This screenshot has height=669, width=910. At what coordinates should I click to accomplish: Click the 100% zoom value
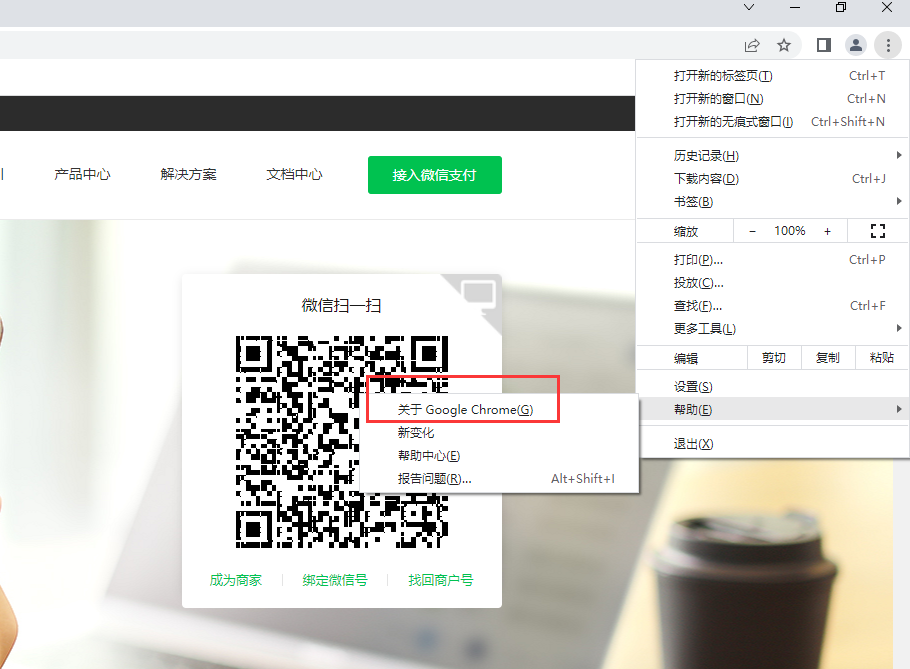click(x=790, y=231)
